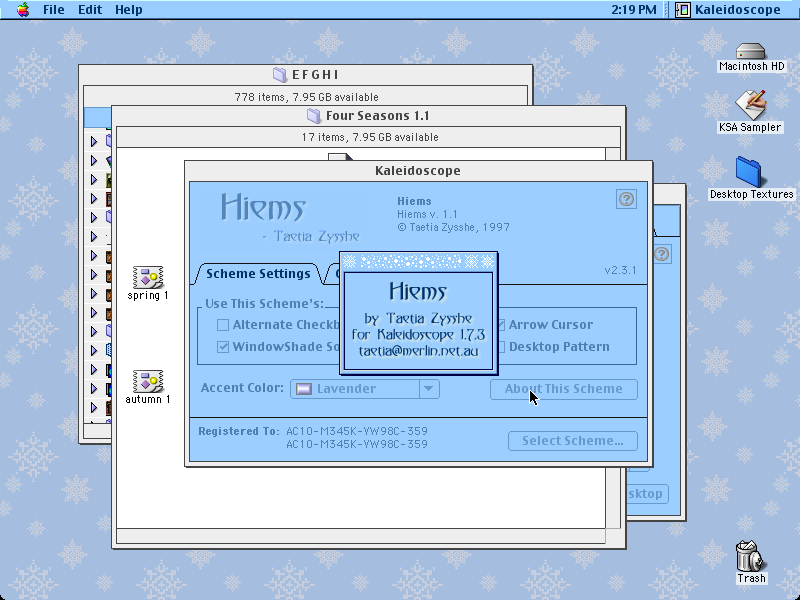The width and height of the screenshot is (800, 600).
Task: Click the Four Seasons 1.1 vertical scrollbar
Action: [613, 339]
